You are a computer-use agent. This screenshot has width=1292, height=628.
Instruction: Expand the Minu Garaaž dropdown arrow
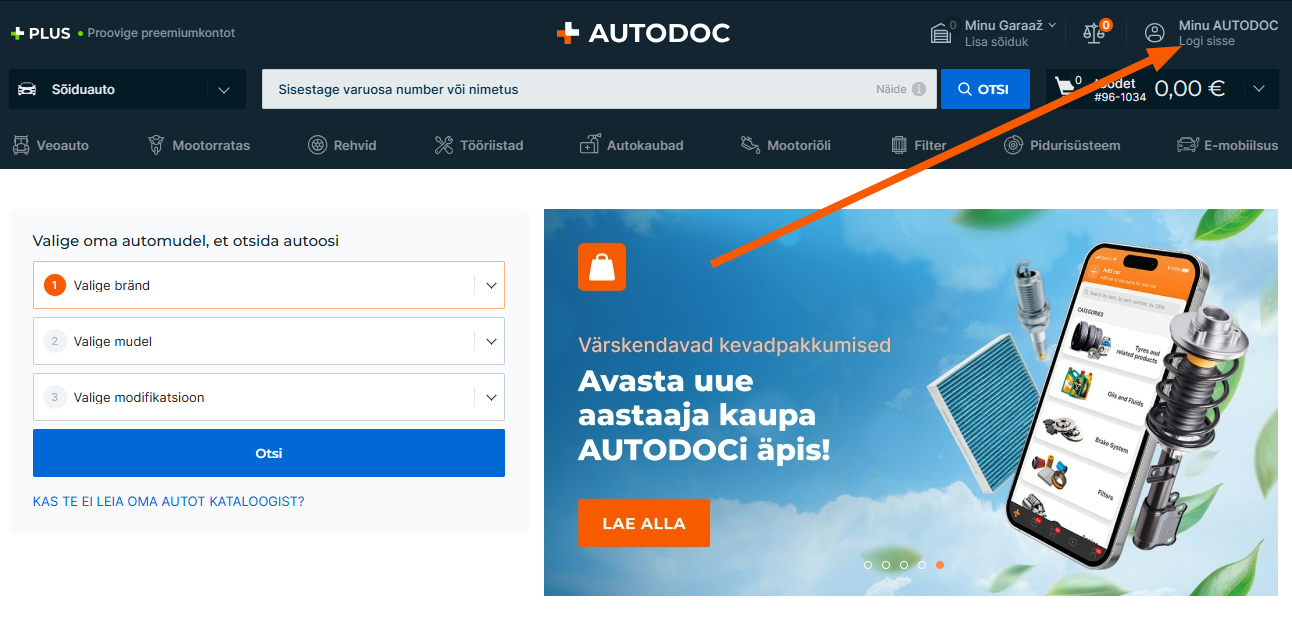(1052, 25)
